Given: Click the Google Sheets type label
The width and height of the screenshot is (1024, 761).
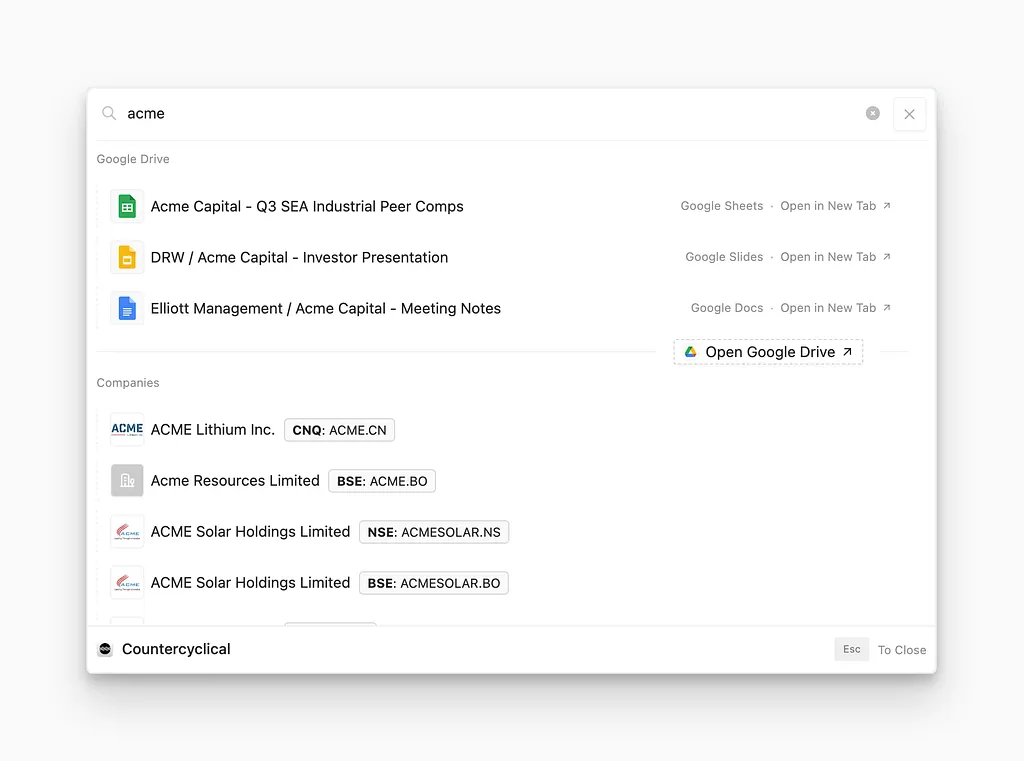Looking at the screenshot, I should [722, 206].
